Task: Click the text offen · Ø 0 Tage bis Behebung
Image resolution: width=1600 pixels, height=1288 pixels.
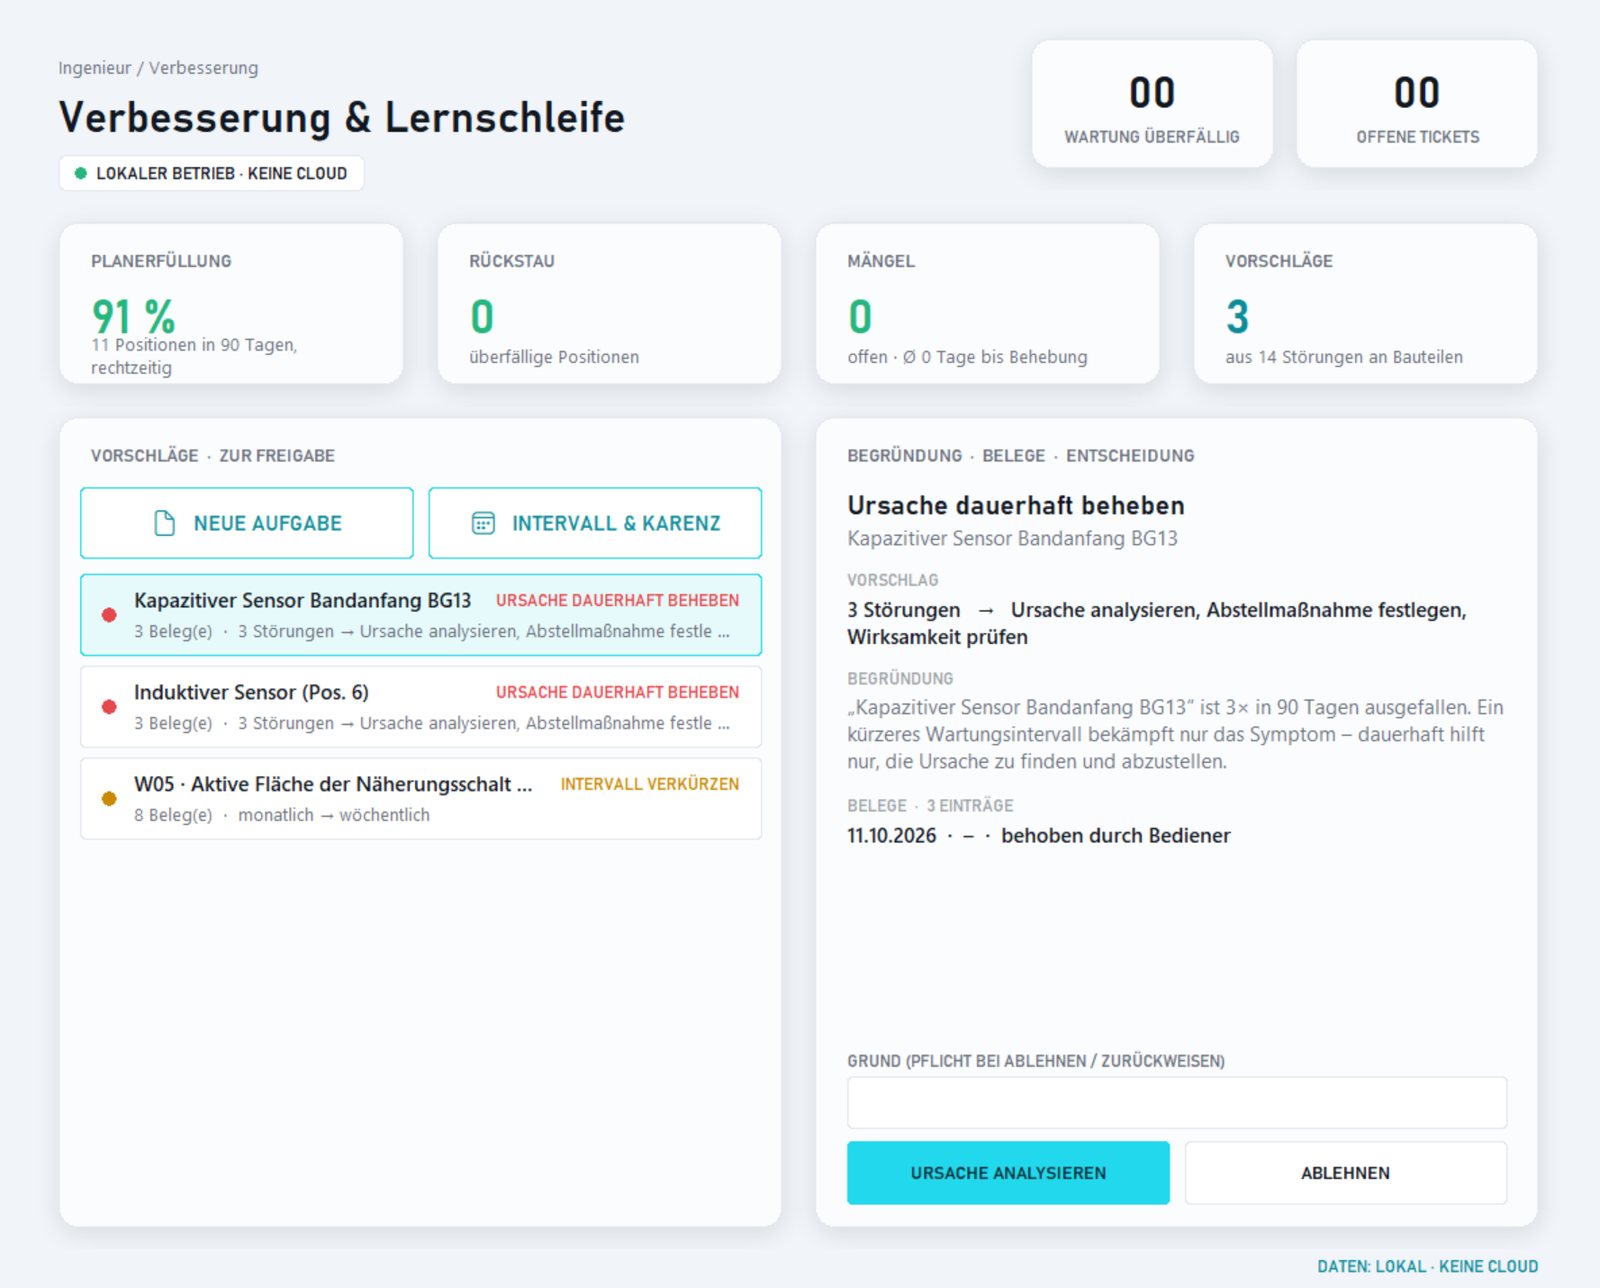Action: 967,357
